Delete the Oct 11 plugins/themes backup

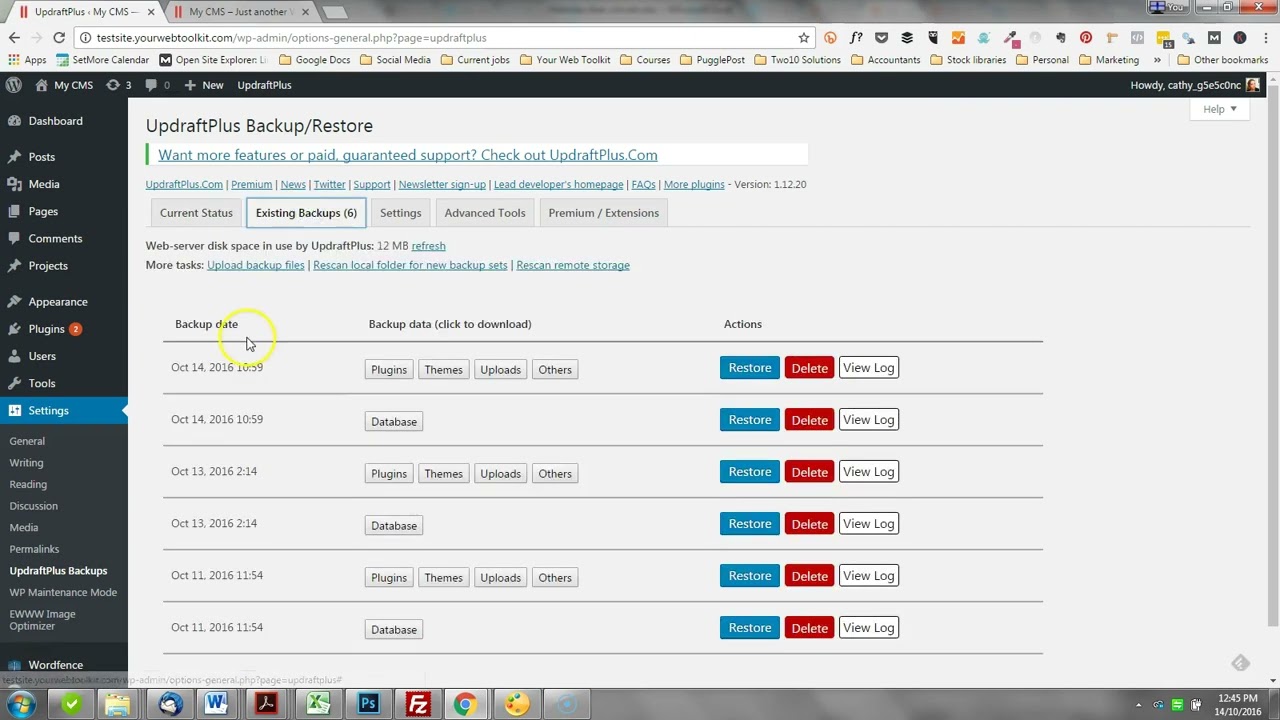[809, 576]
